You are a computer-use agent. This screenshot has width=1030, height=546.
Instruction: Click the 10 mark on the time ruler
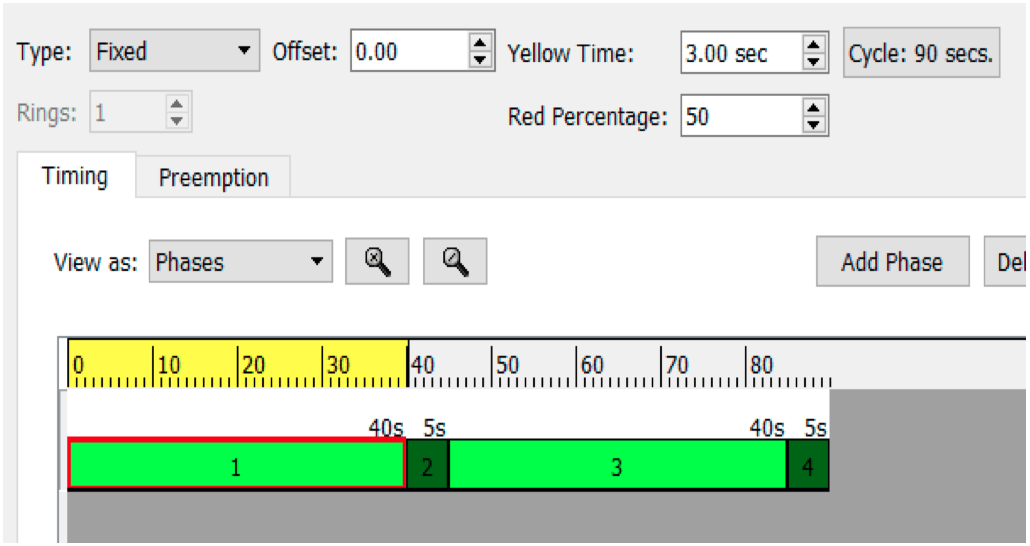168,365
